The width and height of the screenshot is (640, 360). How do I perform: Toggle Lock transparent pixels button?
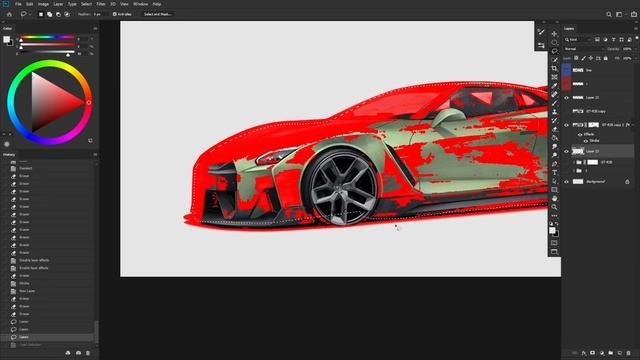(576, 58)
